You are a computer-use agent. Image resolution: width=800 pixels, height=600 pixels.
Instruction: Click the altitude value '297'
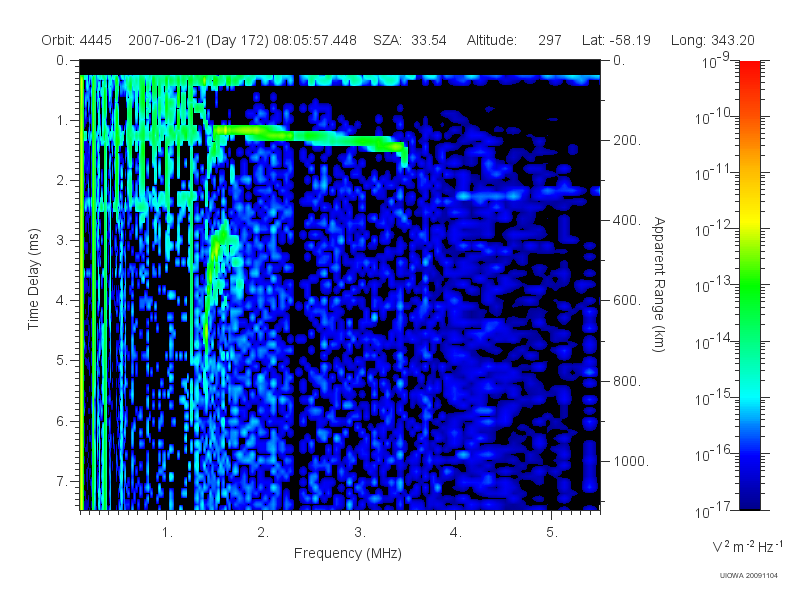point(549,40)
